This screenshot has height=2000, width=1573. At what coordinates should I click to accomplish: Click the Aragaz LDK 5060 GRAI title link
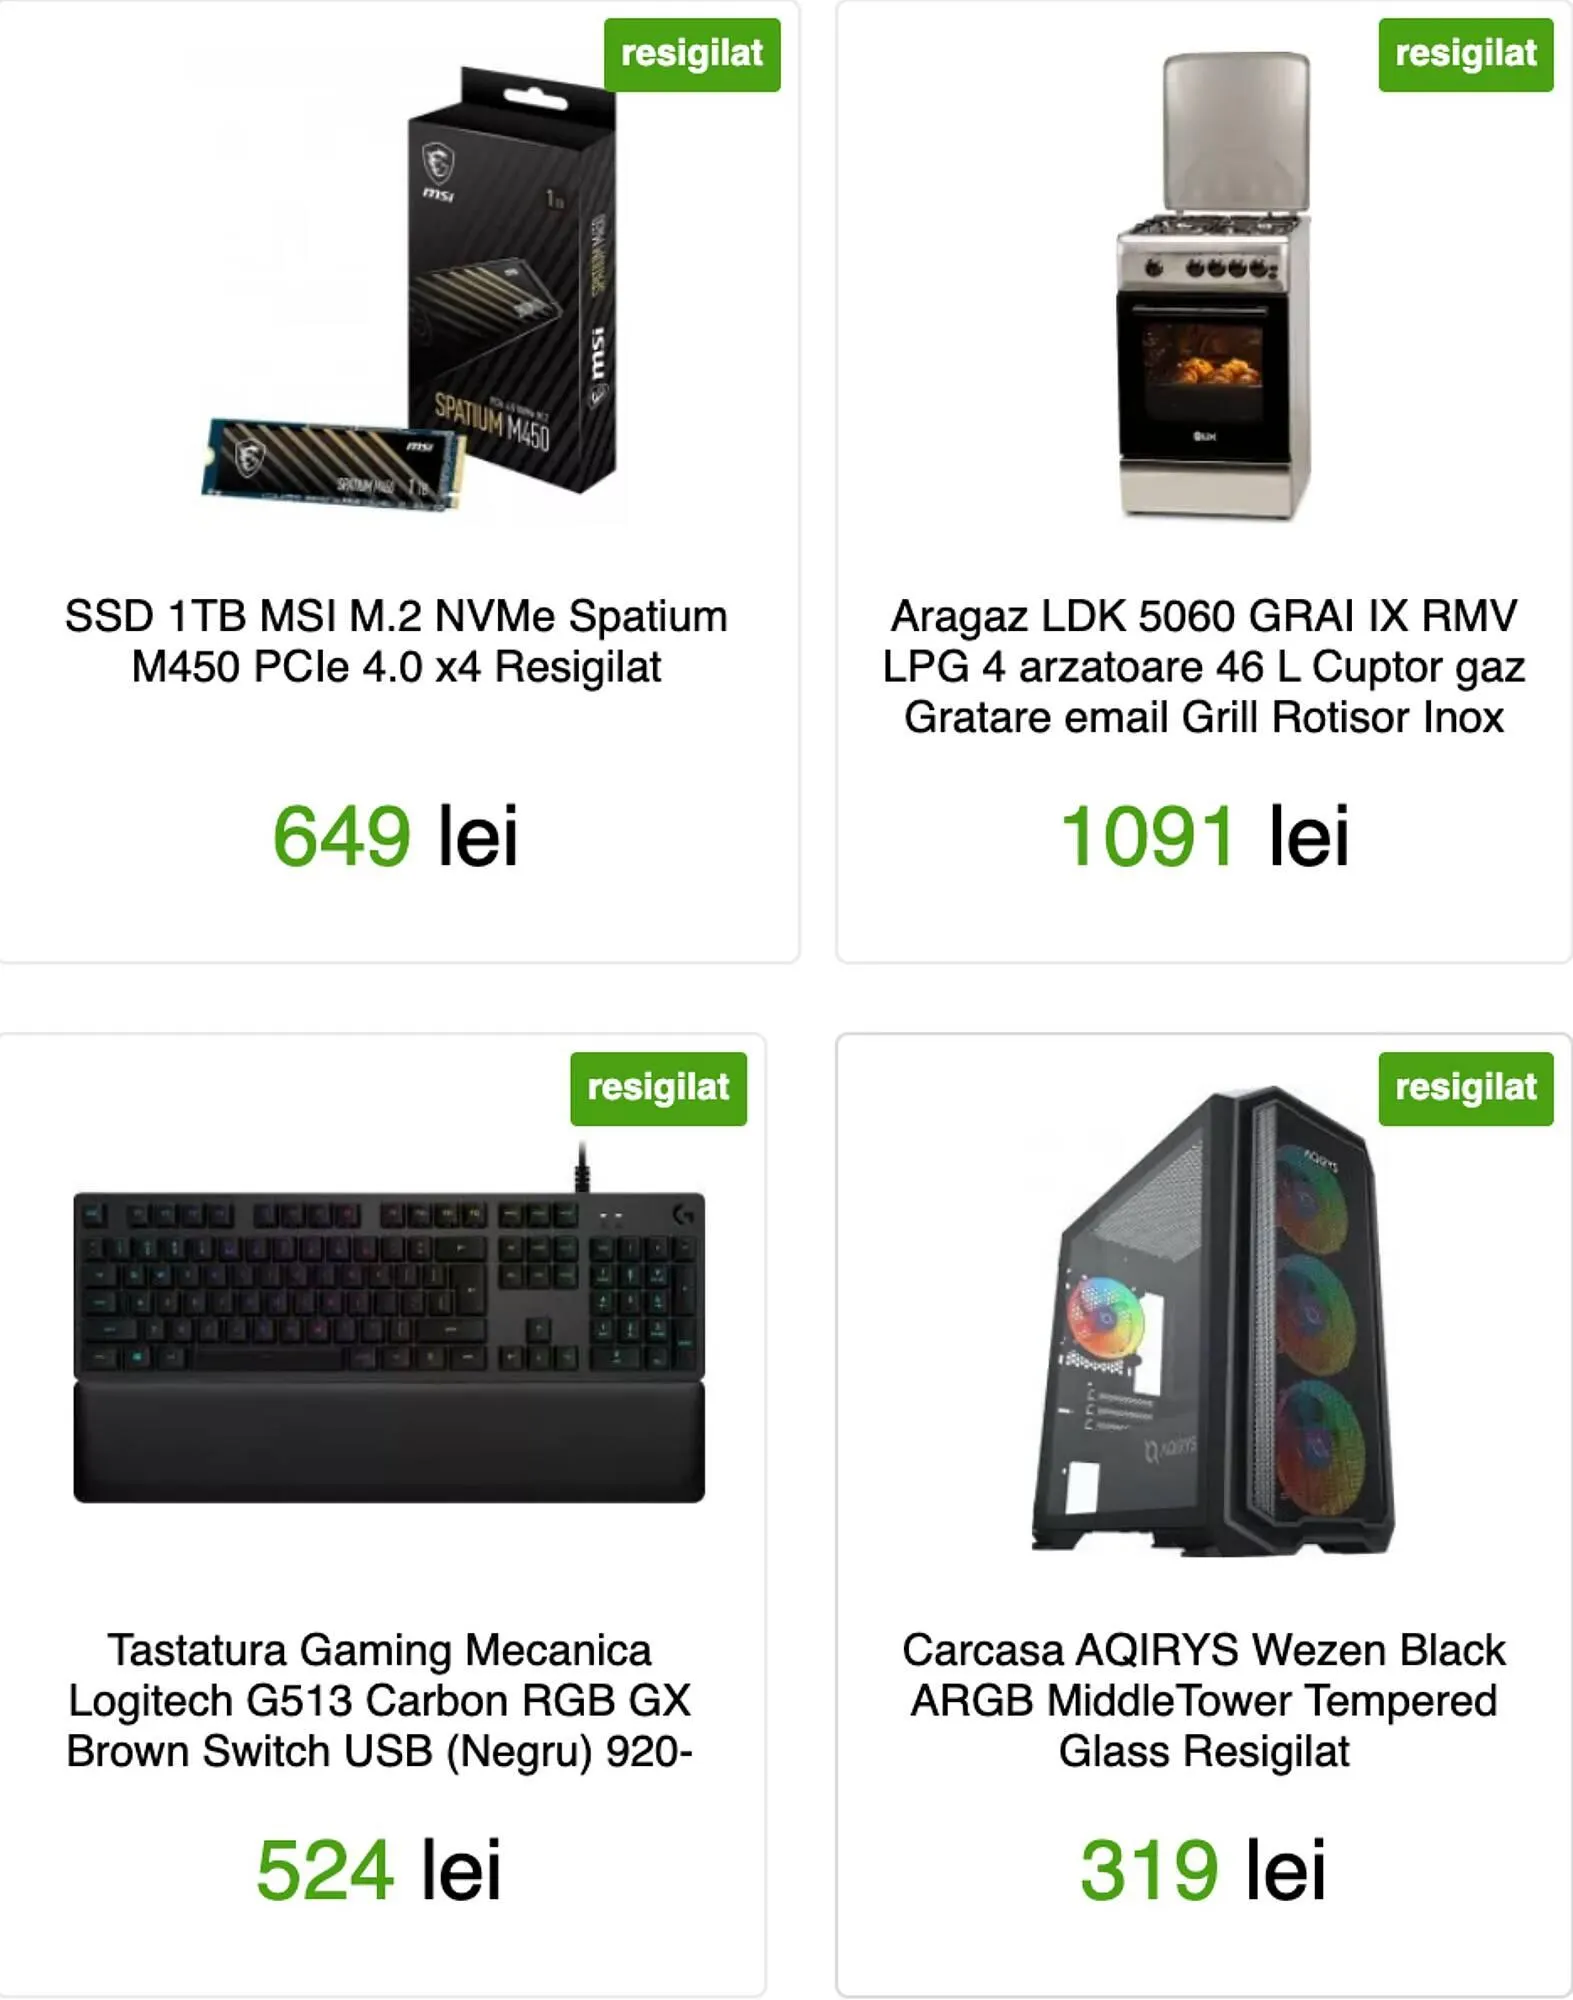(x=1204, y=666)
